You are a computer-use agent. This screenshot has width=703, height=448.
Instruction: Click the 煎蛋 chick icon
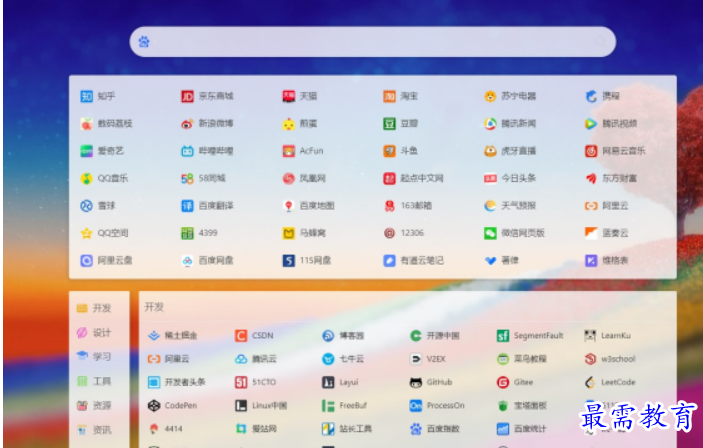(x=288, y=123)
